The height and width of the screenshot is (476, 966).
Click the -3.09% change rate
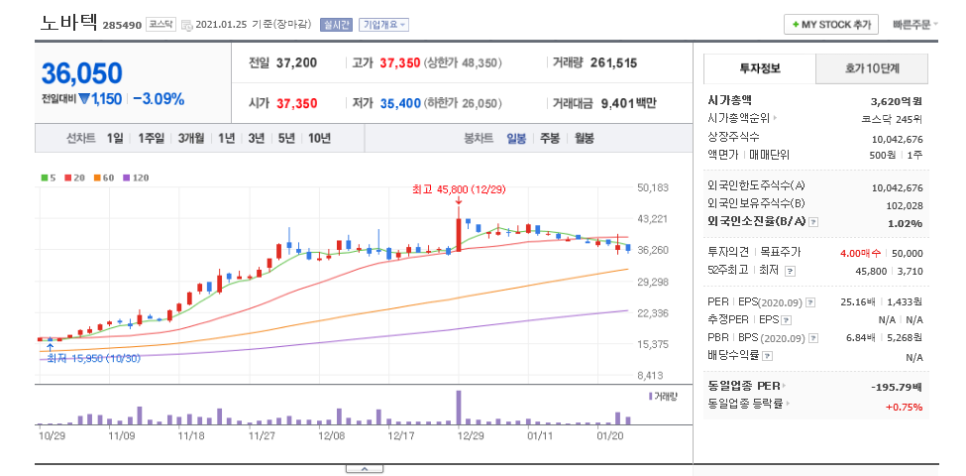158,99
